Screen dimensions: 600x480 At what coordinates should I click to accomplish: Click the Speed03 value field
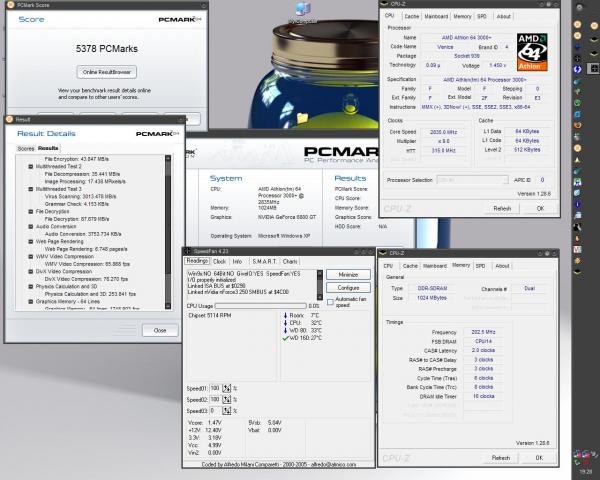point(215,411)
